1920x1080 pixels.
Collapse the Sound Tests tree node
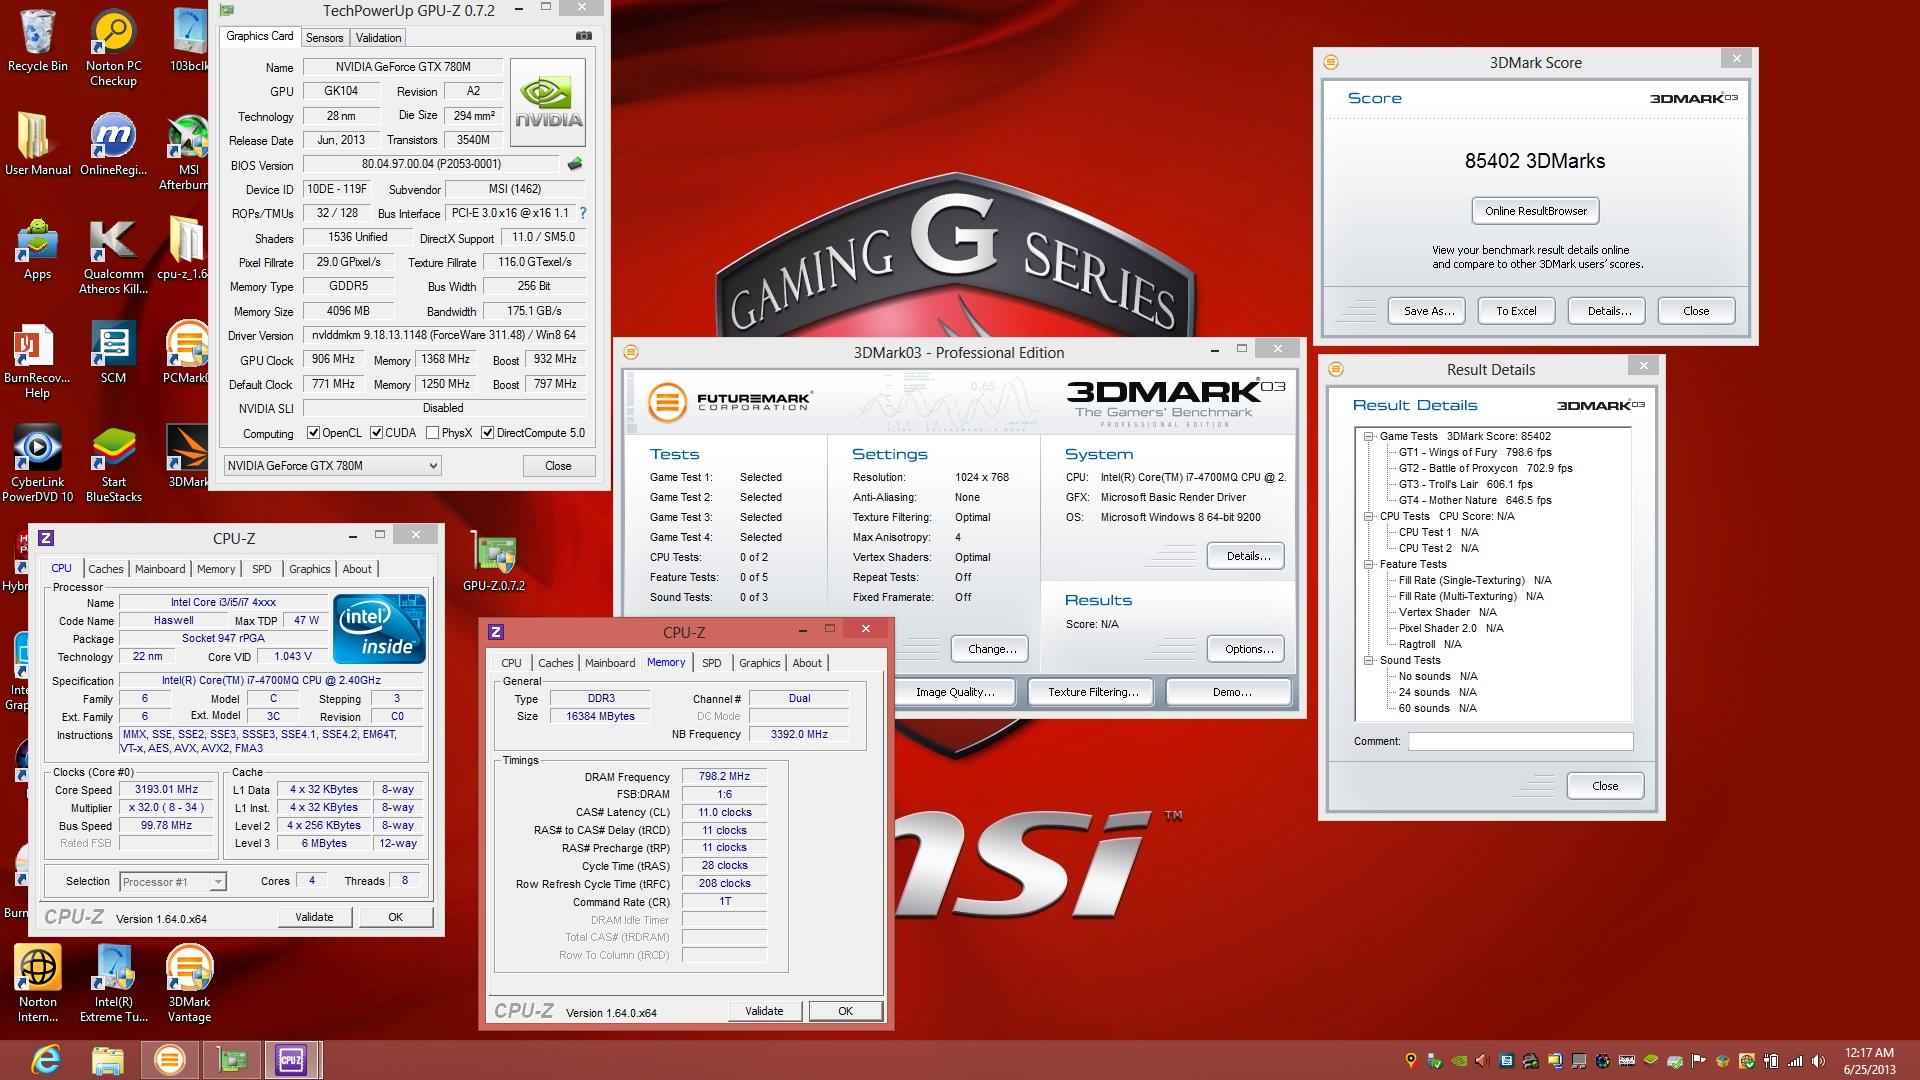pos(1369,660)
